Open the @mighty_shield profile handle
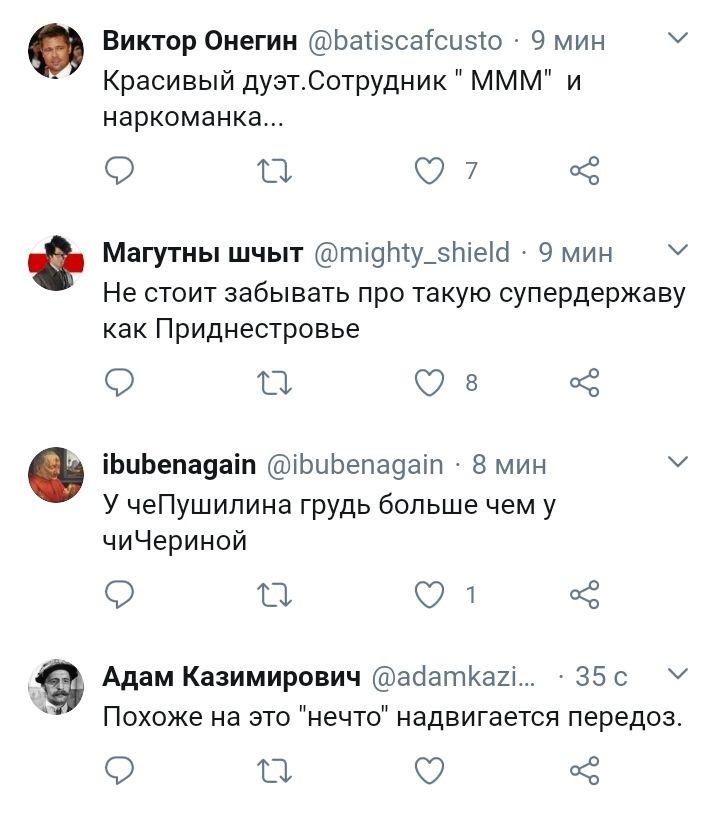Screen dimensions: 720x819 pyautogui.click(x=412, y=253)
